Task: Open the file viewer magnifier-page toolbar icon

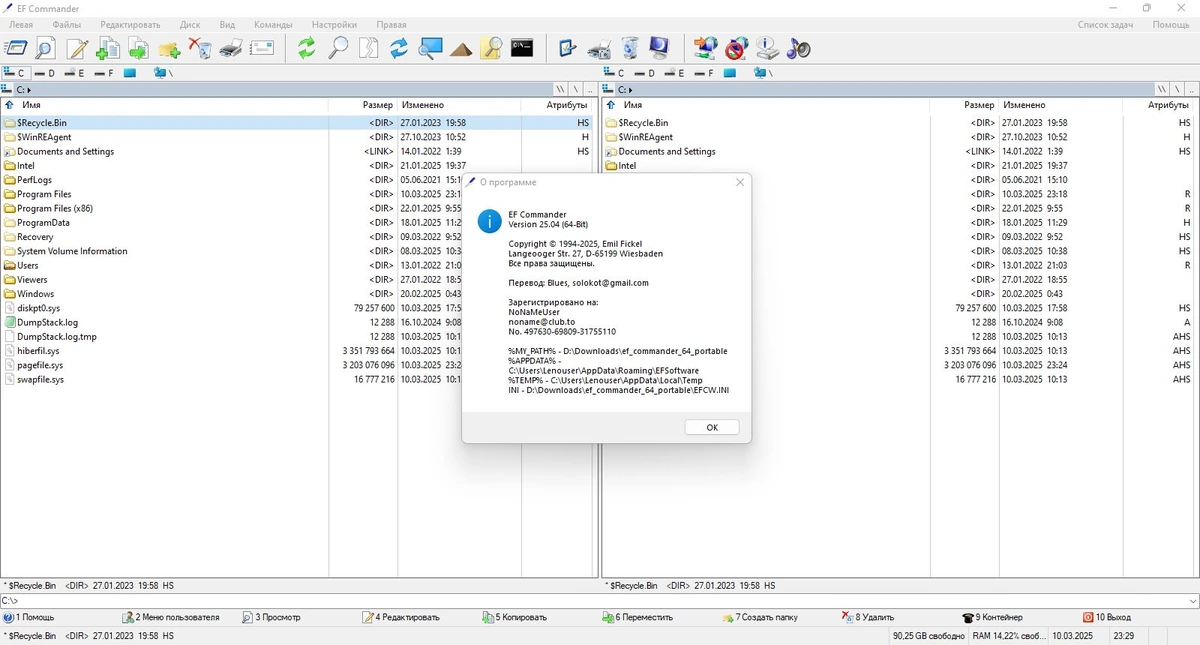Action: [45, 47]
